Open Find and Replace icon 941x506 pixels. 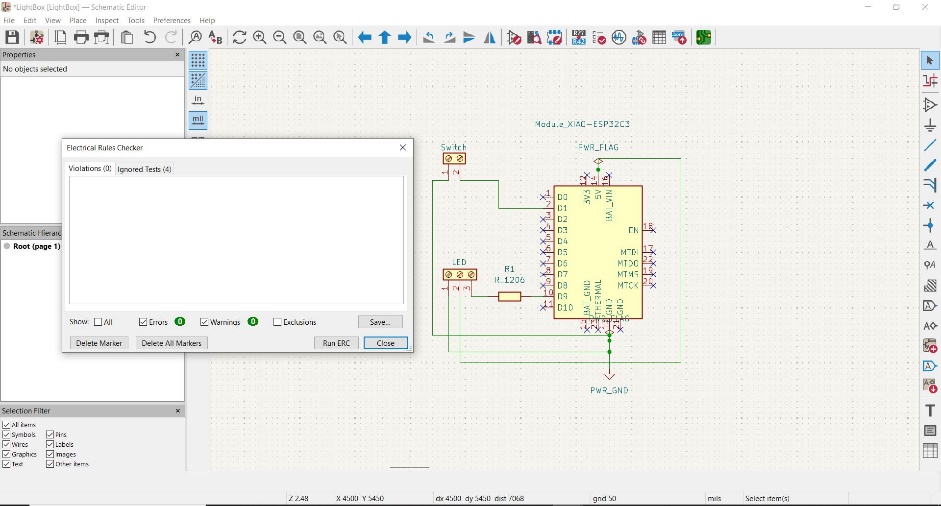pos(215,37)
